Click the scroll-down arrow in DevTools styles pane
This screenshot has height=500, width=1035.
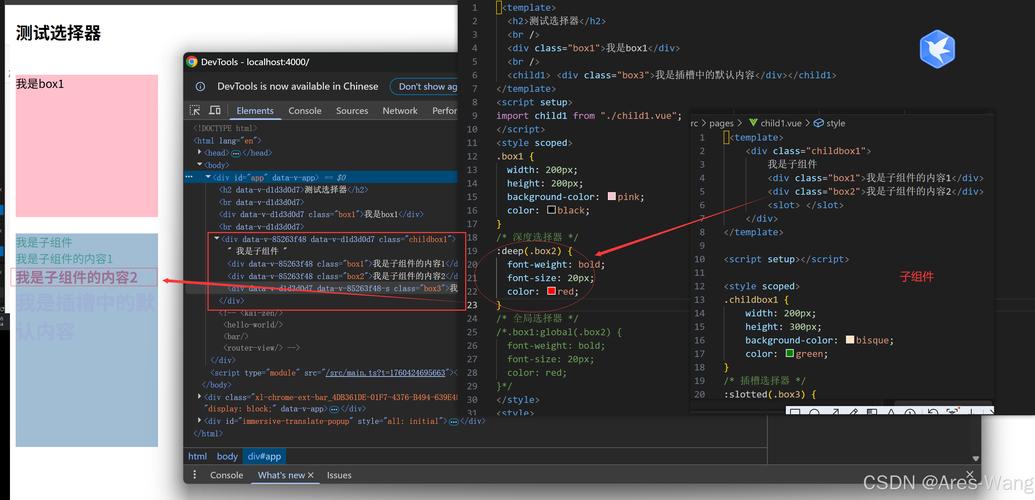[x=976, y=458]
